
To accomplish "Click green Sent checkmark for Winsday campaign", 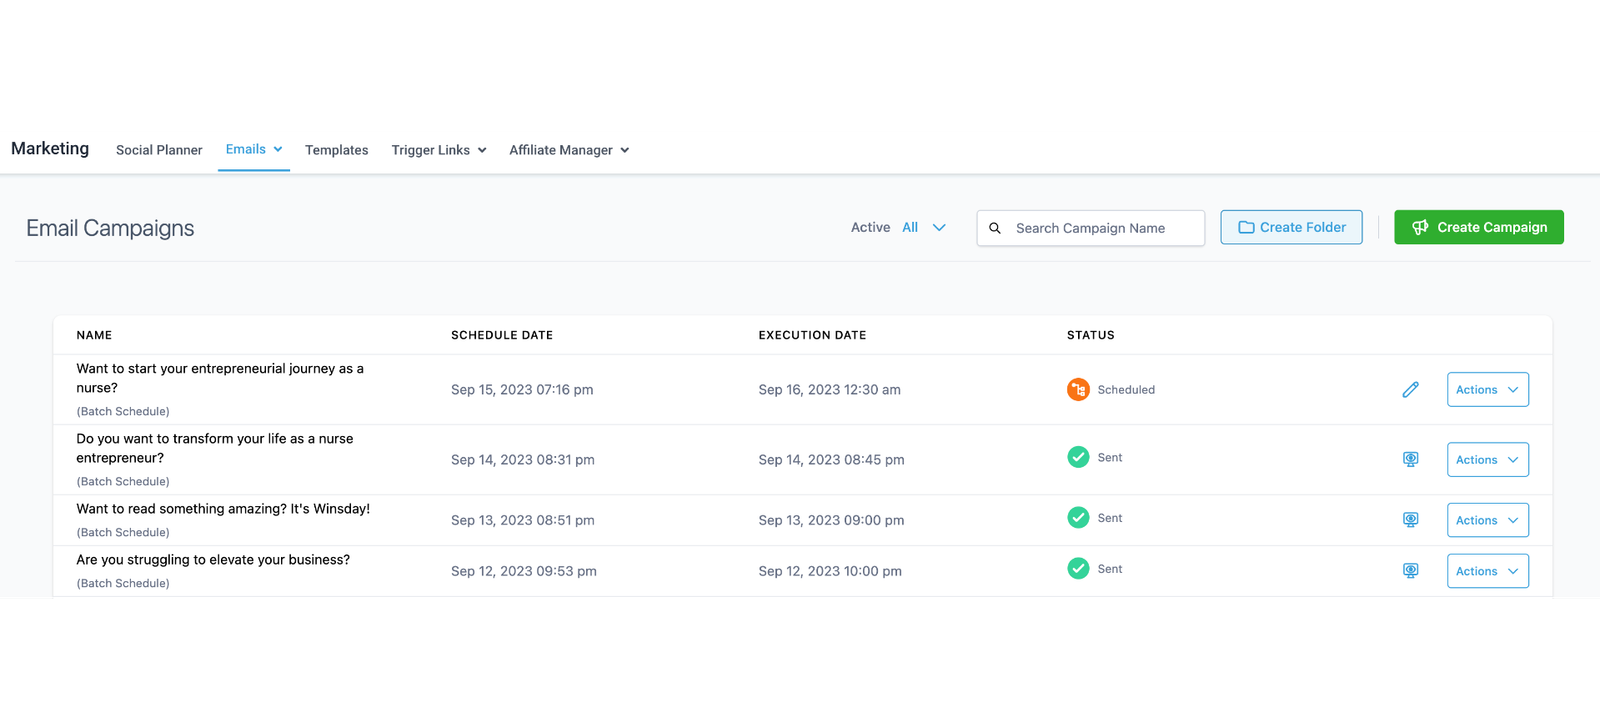I will click(x=1078, y=518).
